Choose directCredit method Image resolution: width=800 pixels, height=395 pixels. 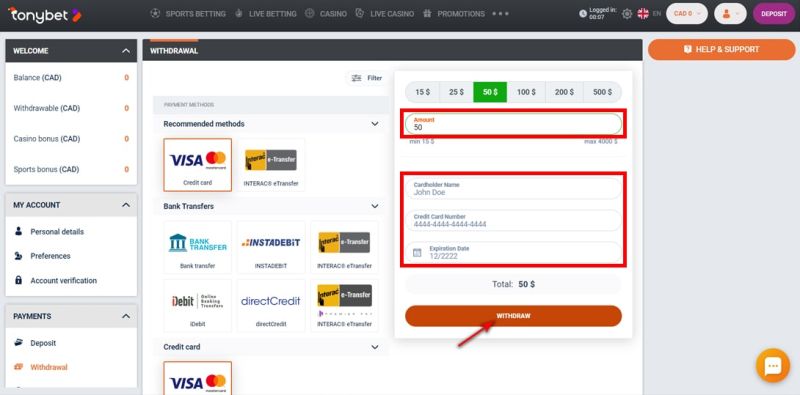(271, 306)
